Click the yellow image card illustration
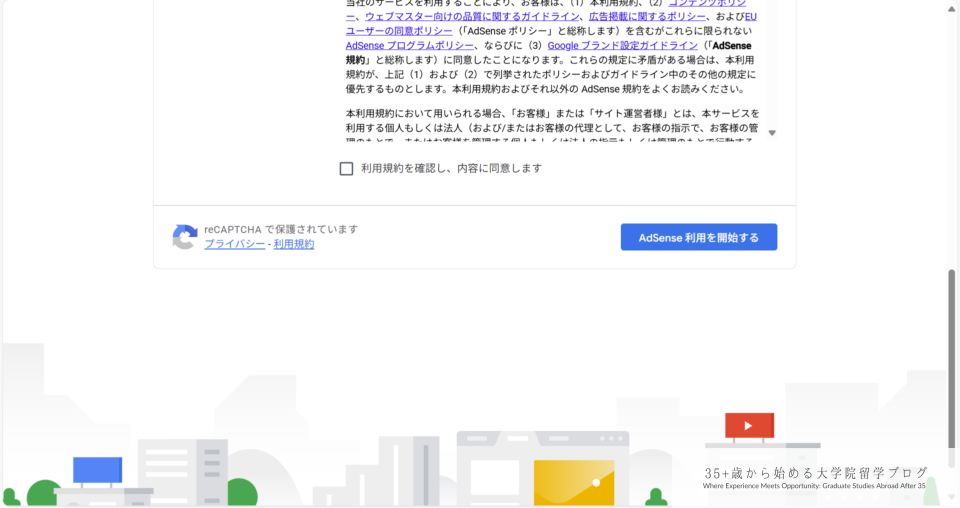960x508 pixels. 573,482
